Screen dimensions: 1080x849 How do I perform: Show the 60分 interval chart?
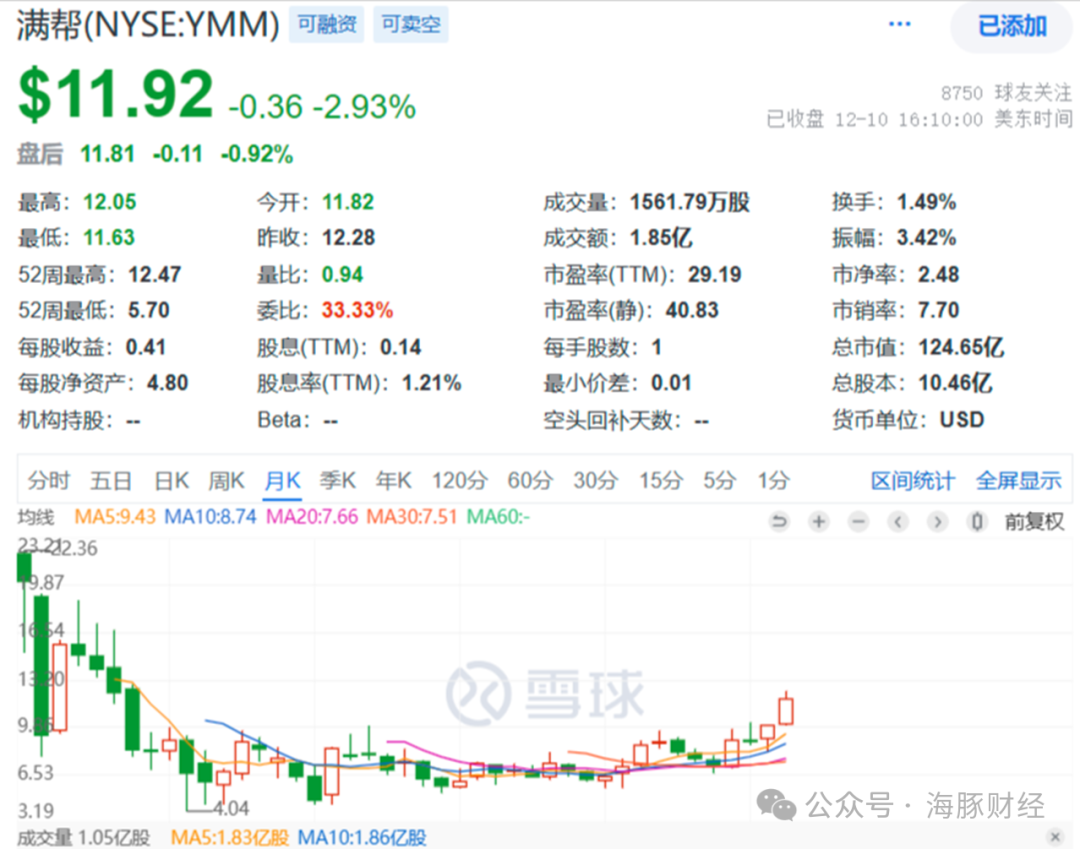click(x=530, y=480)
